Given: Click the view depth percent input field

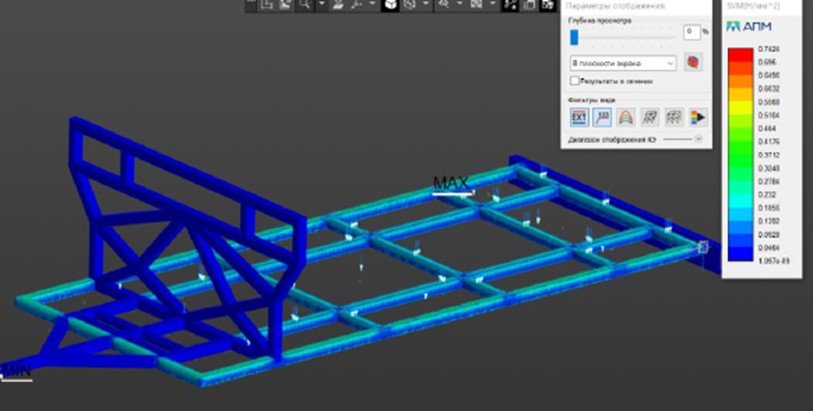Looking at the screenshot, I should tap(690, 32).
